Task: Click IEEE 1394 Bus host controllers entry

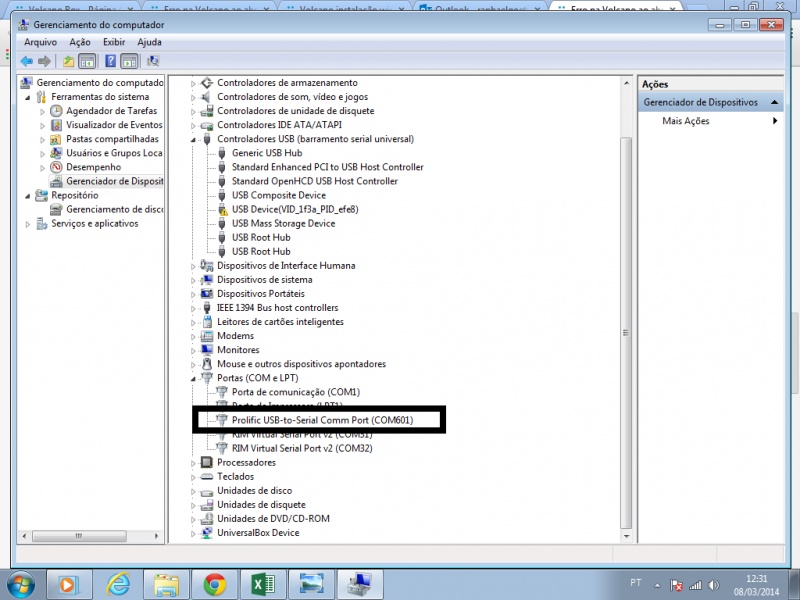Action: point(278,308)
